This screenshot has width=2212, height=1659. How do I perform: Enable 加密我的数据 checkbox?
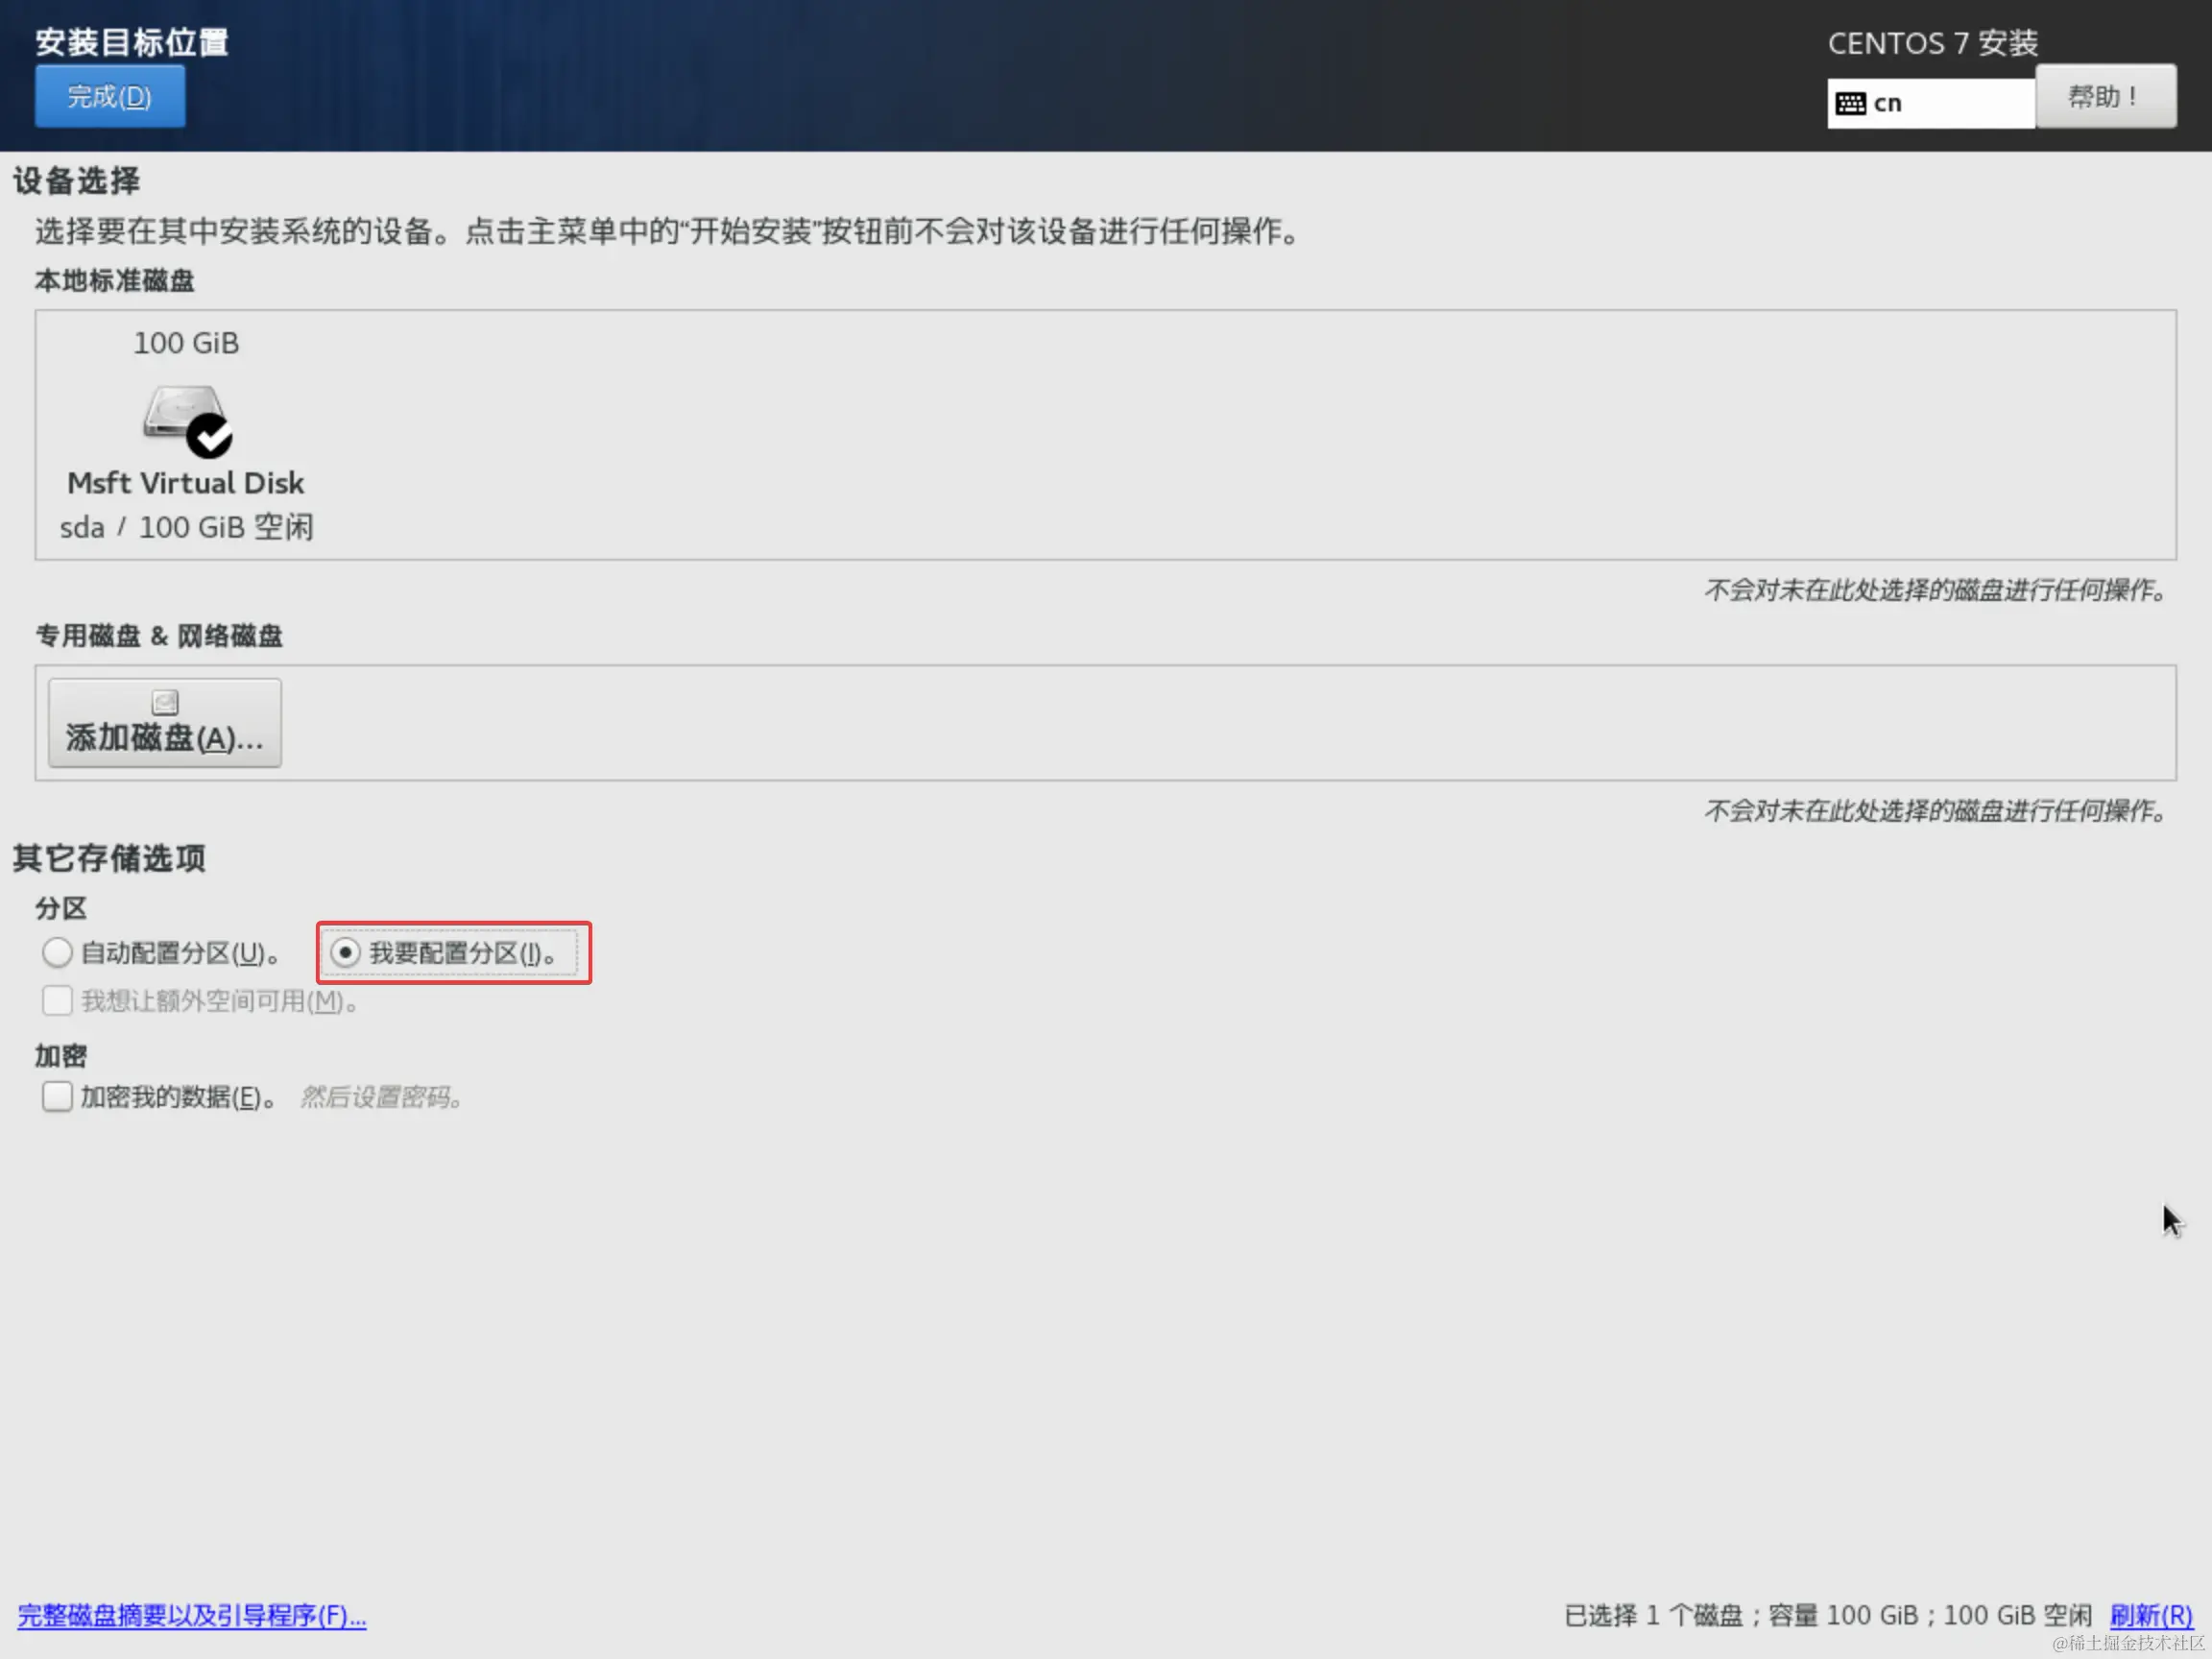tap(57, 1097)
